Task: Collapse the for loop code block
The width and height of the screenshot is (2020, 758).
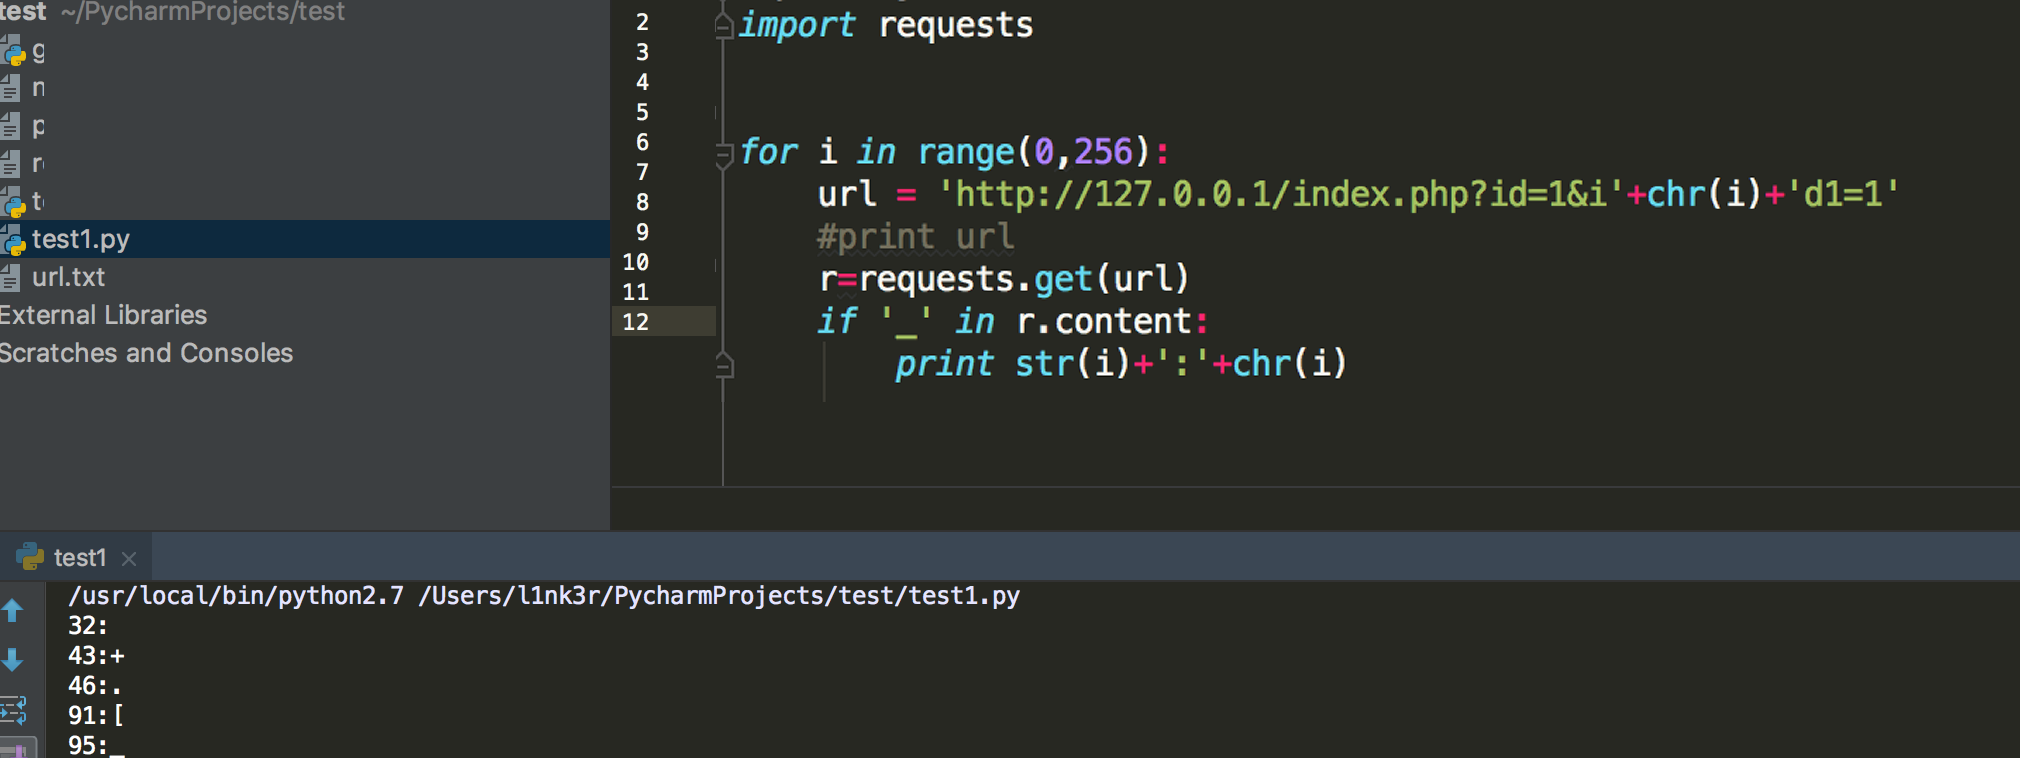Action: 724,153
